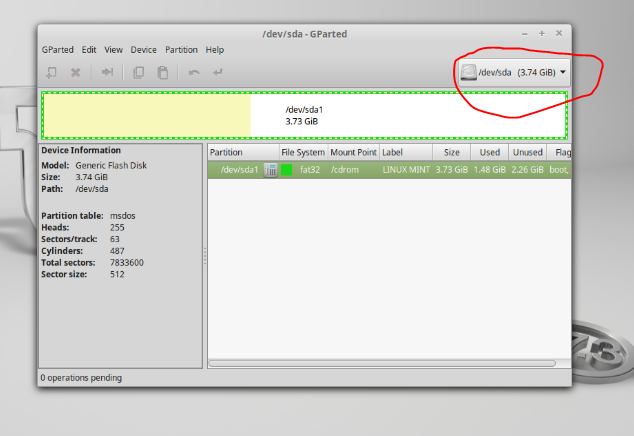
Task: Select the /dev/sda1 partition row name
Action: pyautogui.click(x=239, y=170)
